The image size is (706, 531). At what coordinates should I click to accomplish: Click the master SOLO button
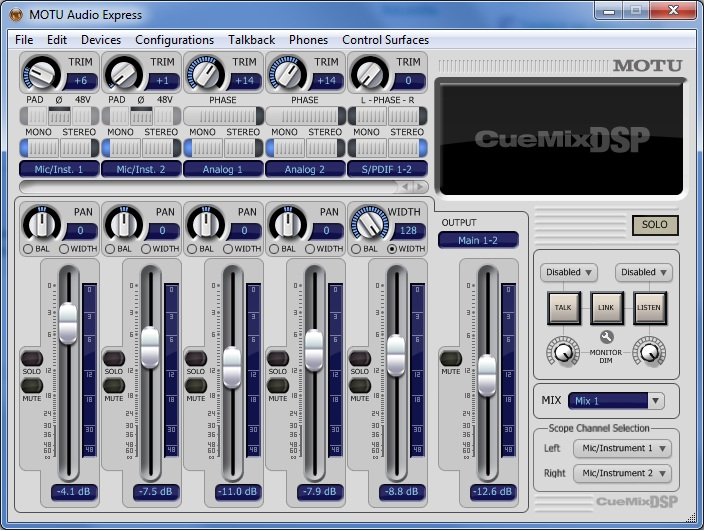pos(655,225)
